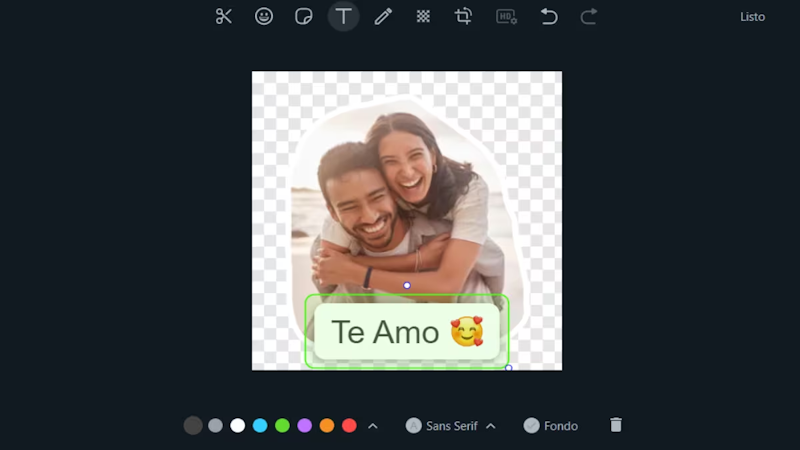Choose the white text color
This screenshot has height=450, width=800.
pyautogui.click(x=238, y=426)
